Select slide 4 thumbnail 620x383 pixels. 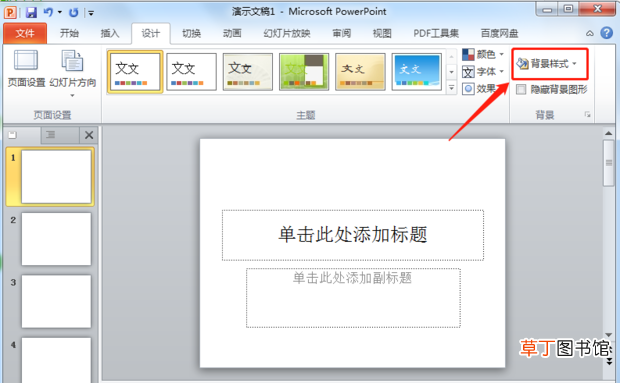(x=56, y=360)
